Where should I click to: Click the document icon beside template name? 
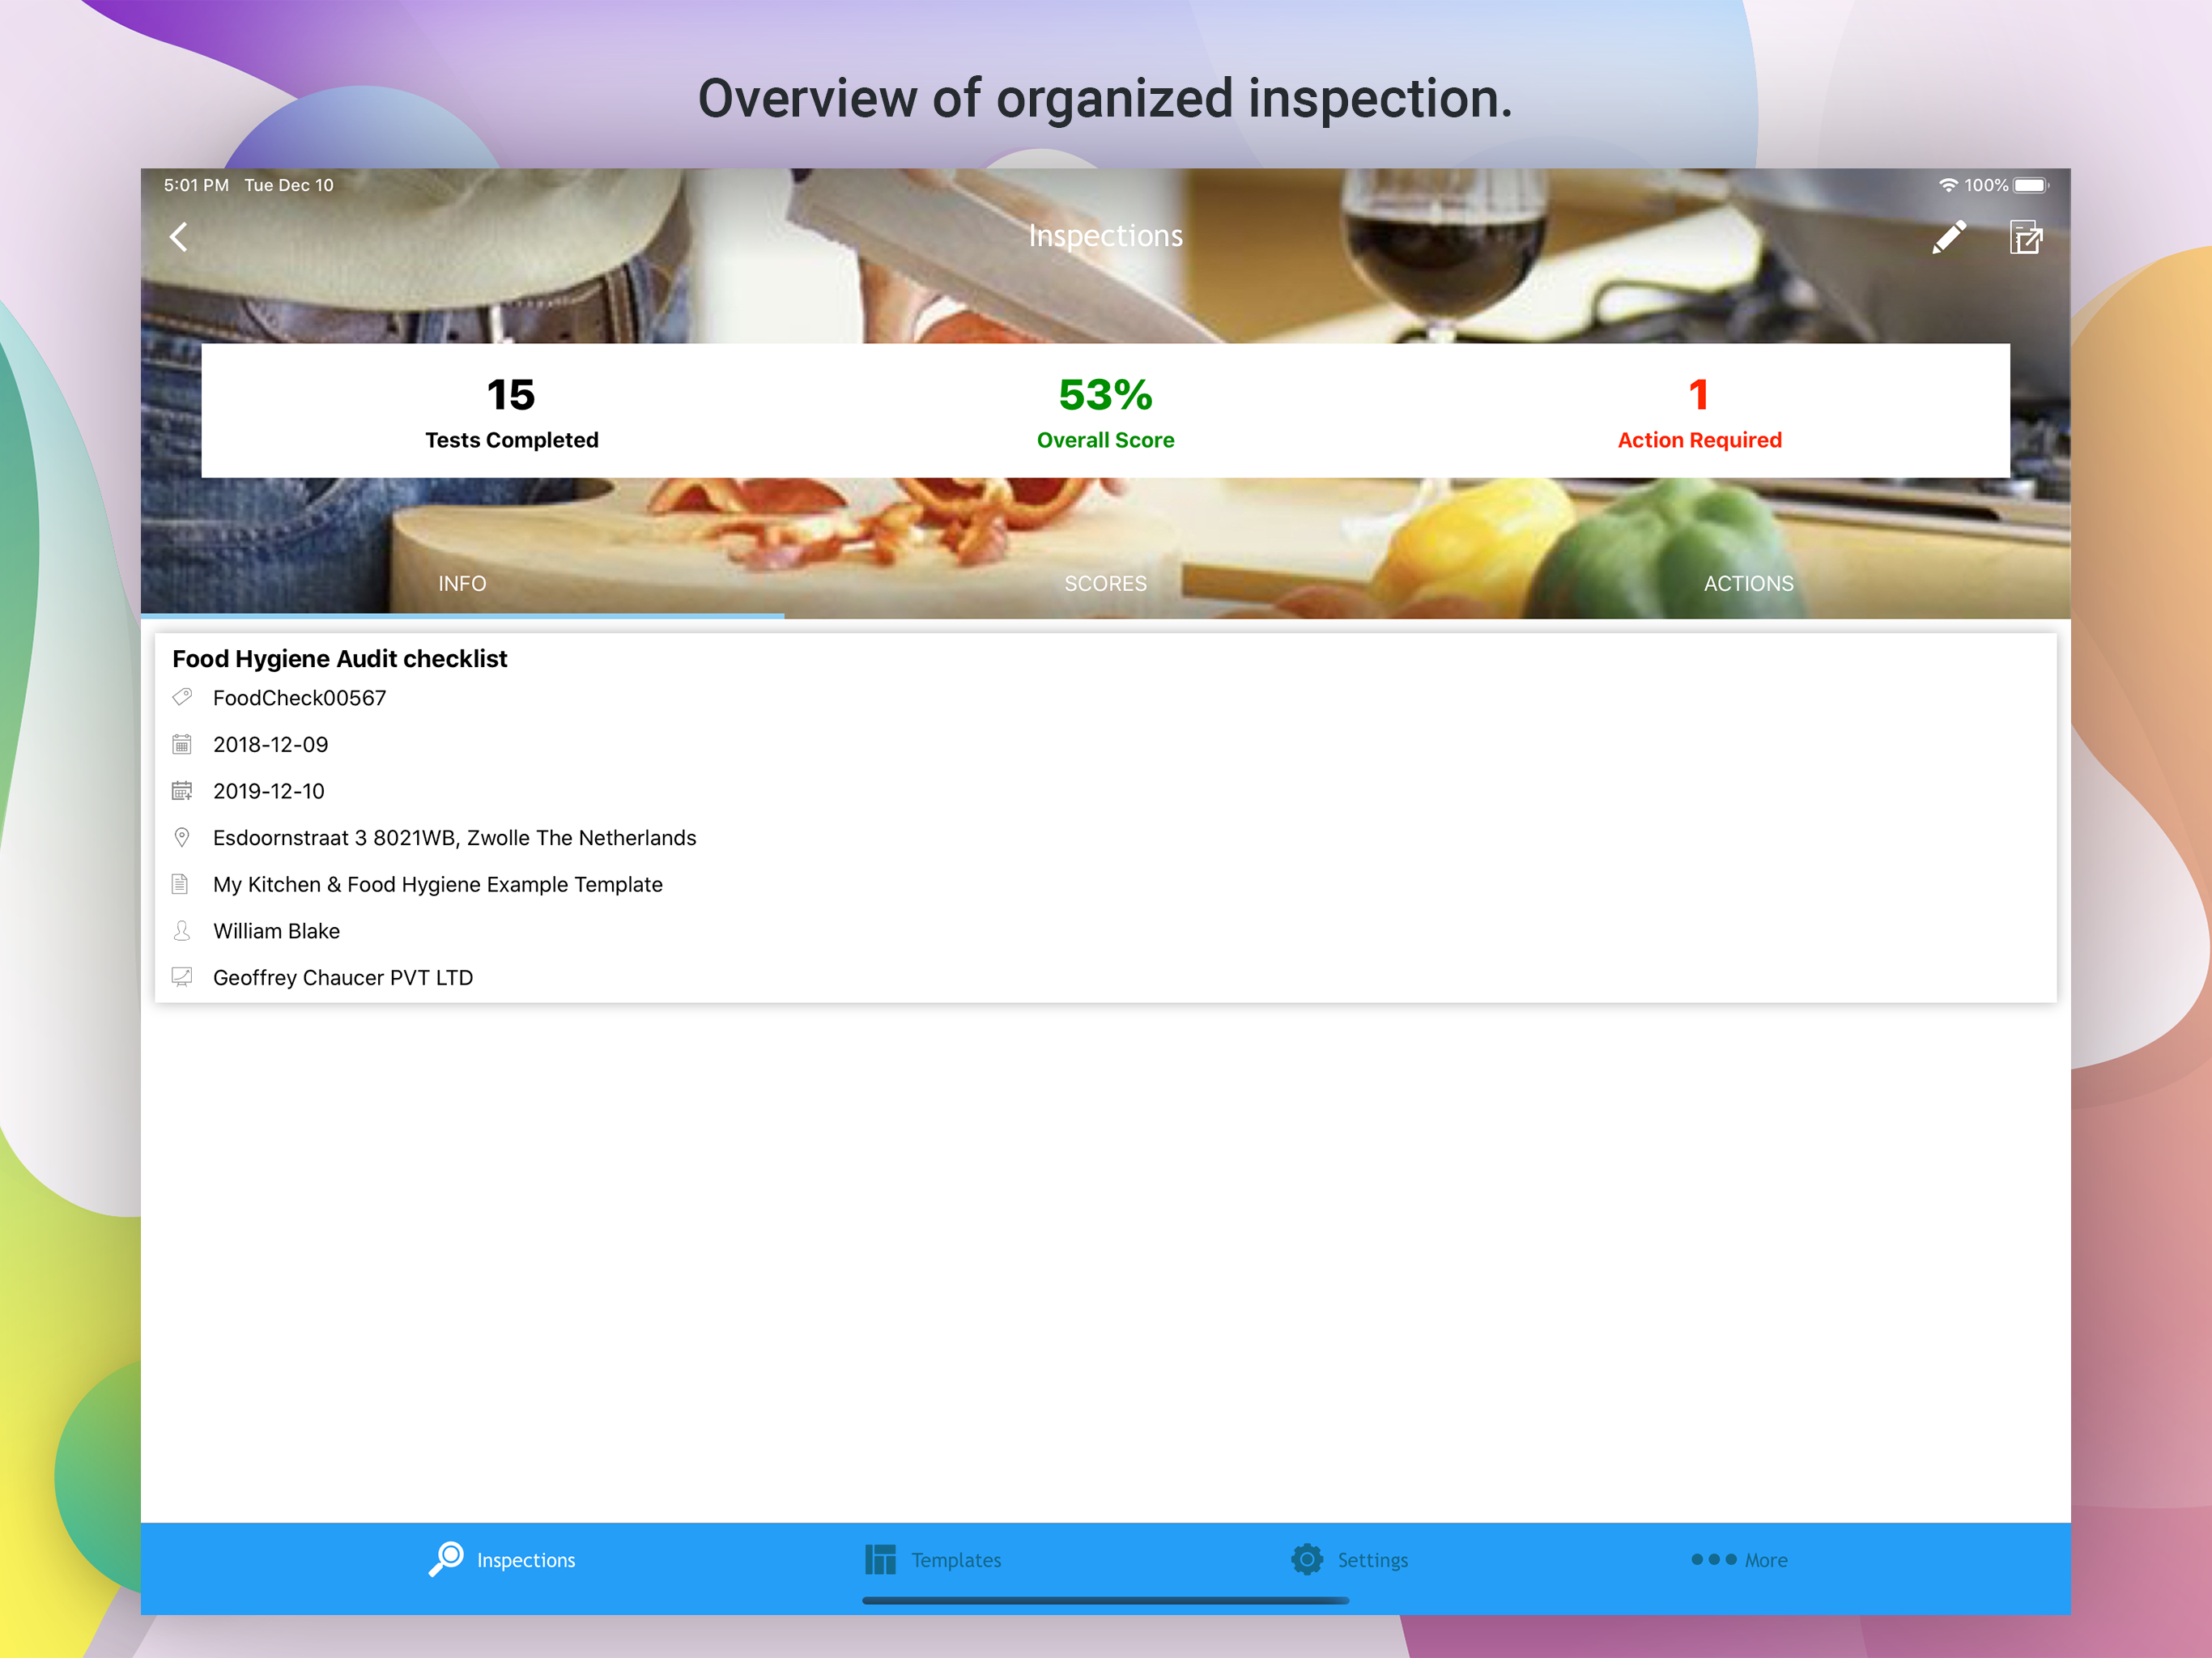click(180, 884)
